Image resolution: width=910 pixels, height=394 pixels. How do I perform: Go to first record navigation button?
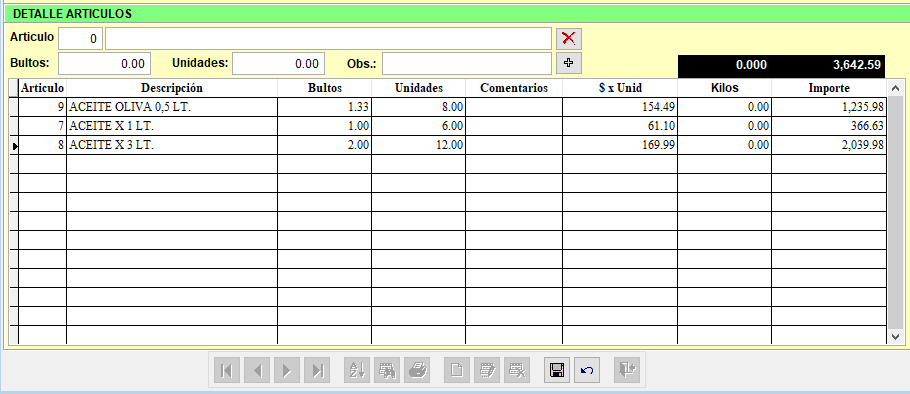coord(227,370)
